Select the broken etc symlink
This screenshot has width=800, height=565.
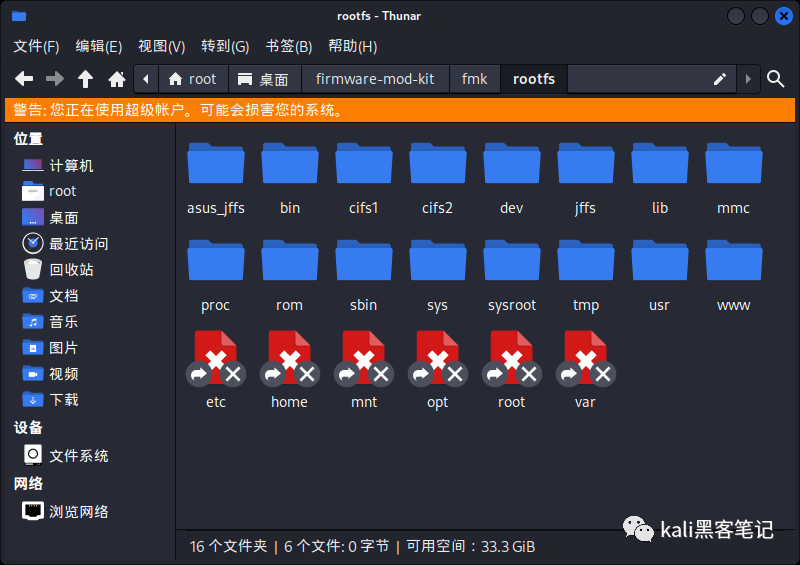[x=216, y=370]
